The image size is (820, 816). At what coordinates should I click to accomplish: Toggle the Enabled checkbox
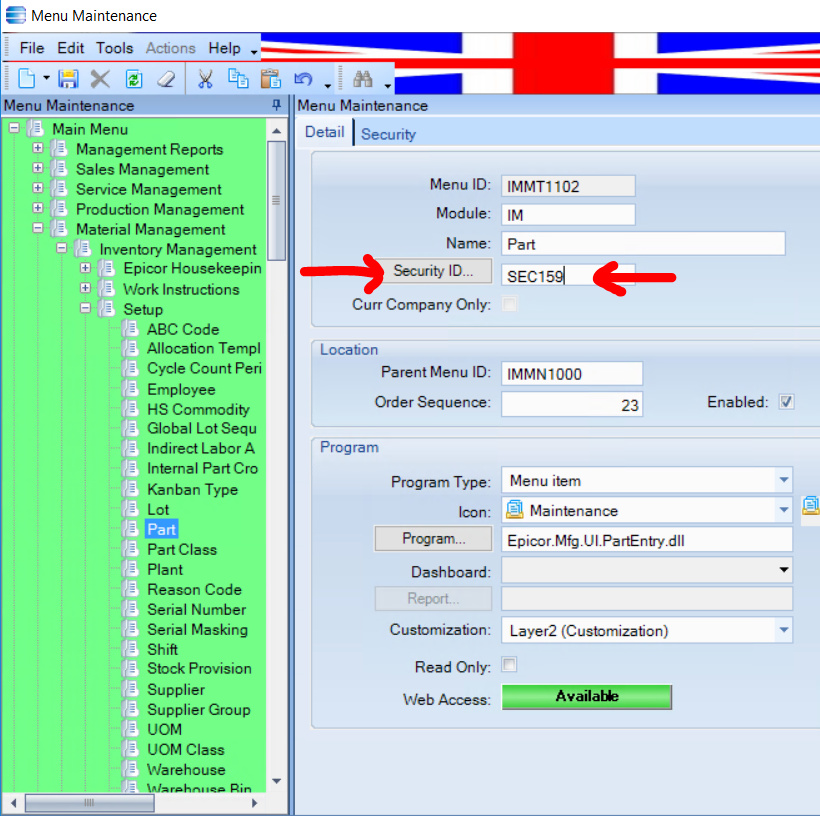[786, 402]
